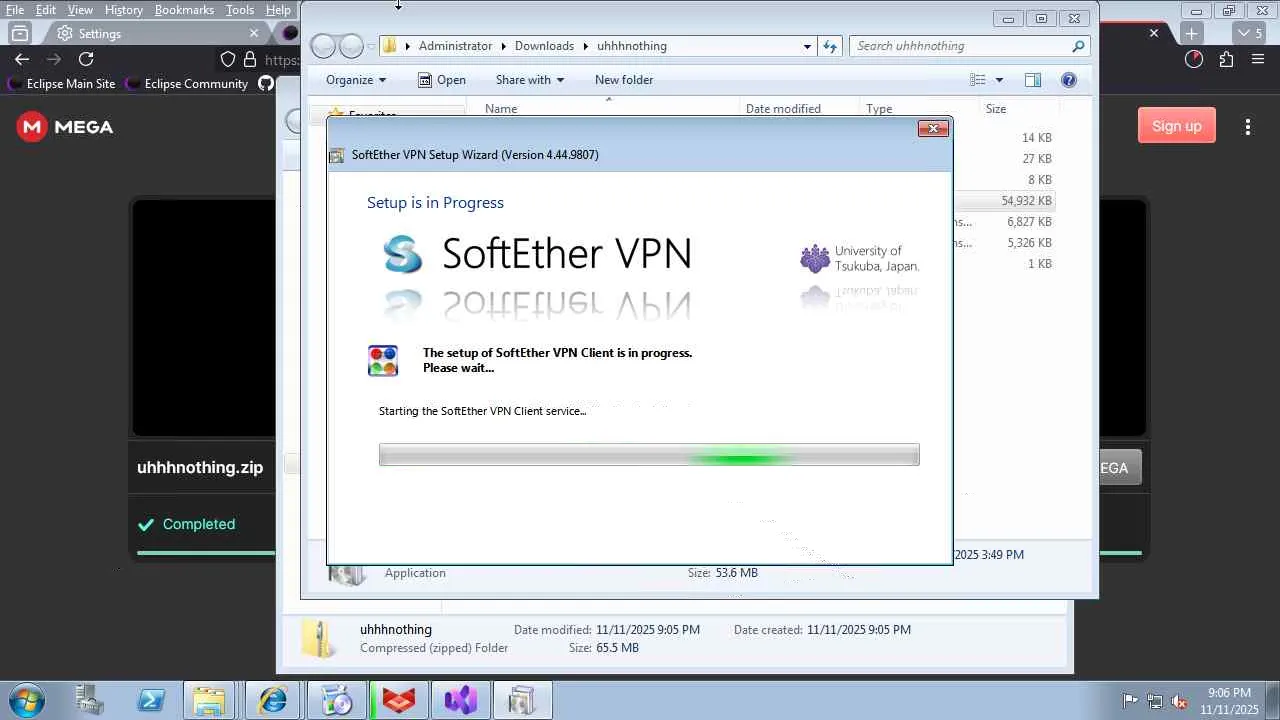Switch to the setup installer taskbar icon
1280x720 pixels.
522,700
